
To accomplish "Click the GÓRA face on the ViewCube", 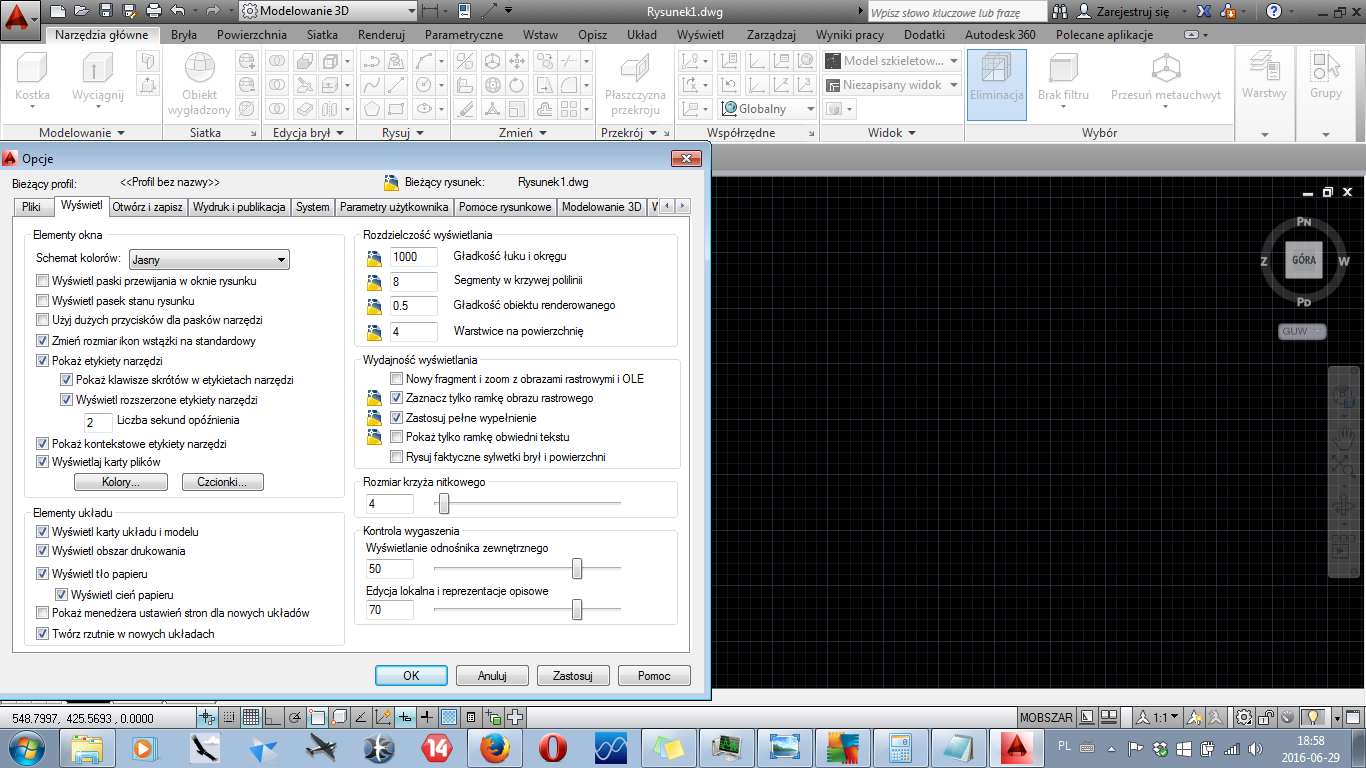I will 1304,260.
